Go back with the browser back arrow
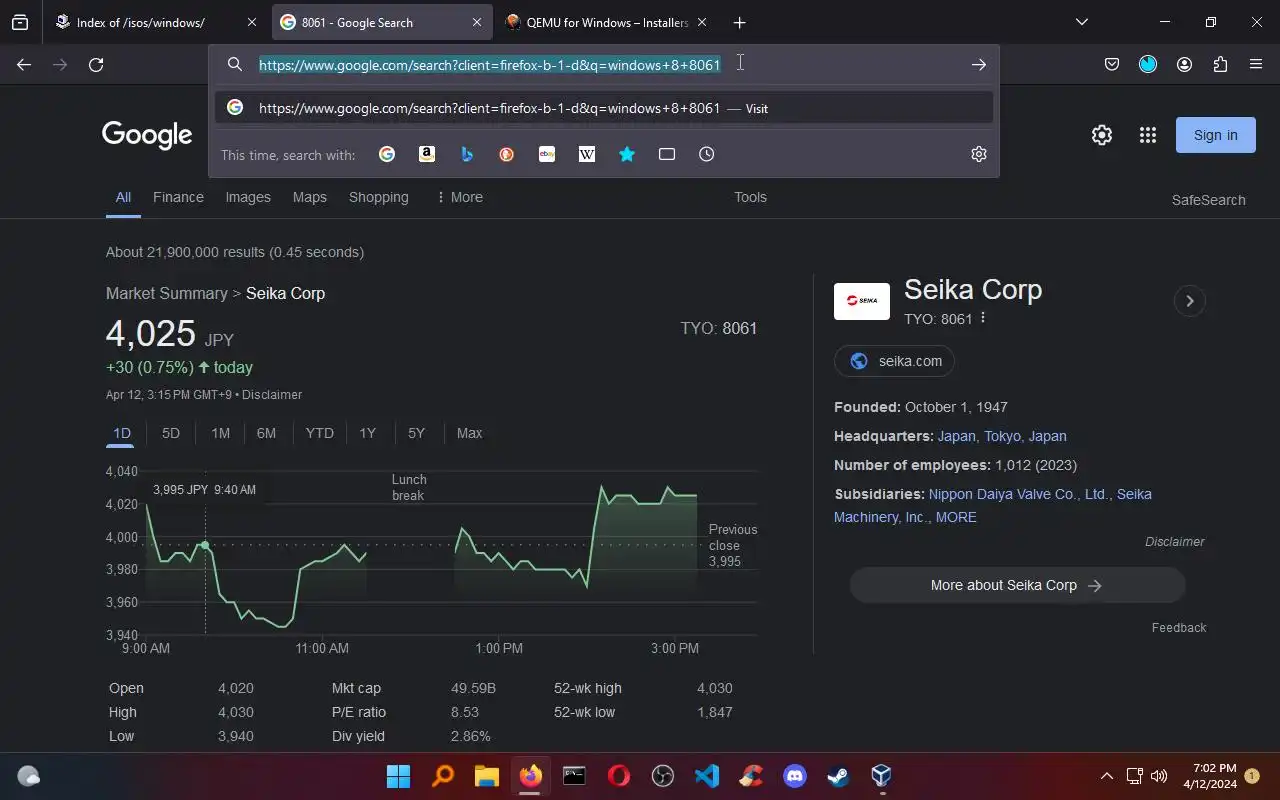The image size is (1280, 800). click(24, 64)
